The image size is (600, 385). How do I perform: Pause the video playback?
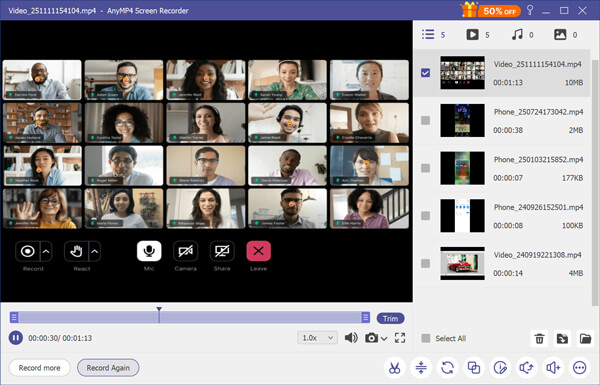(16, 338)
